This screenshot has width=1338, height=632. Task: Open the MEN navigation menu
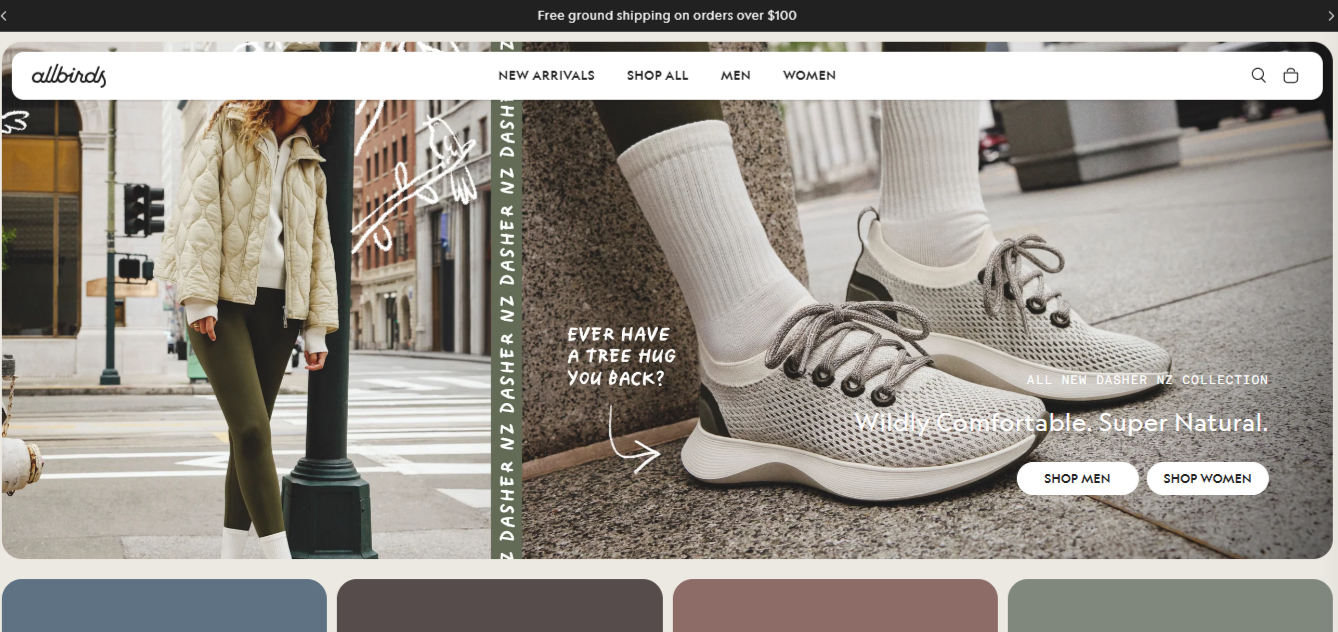point(736,75)
